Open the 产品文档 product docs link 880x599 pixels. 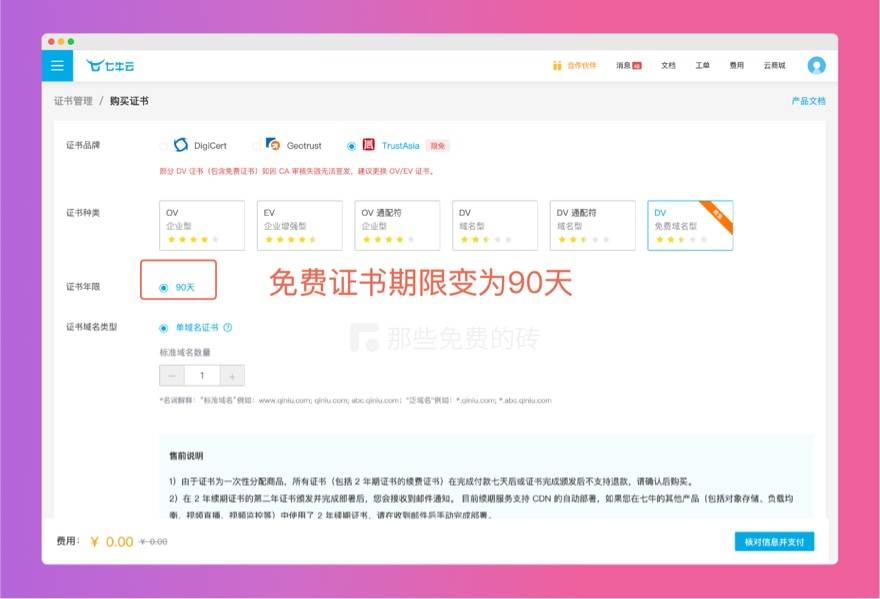[x=808, y=101]
